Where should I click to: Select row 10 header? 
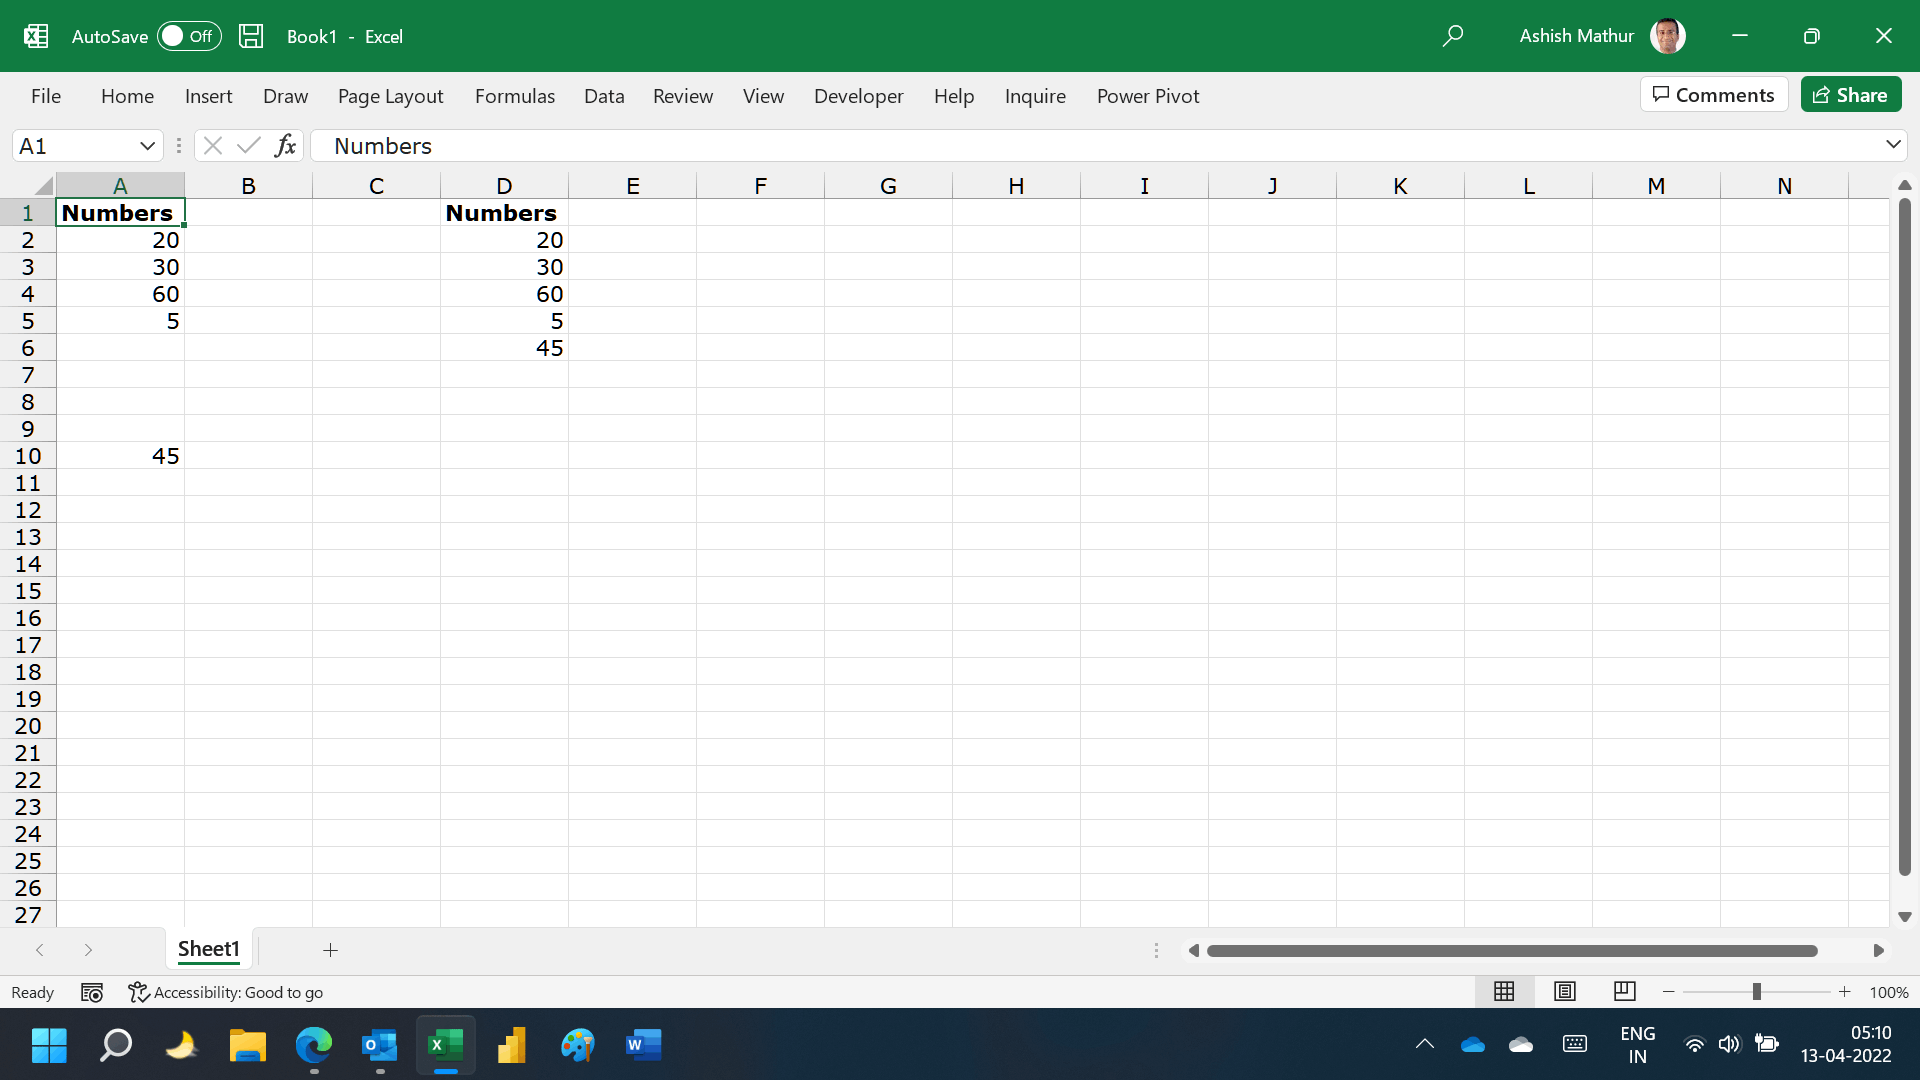28,456
